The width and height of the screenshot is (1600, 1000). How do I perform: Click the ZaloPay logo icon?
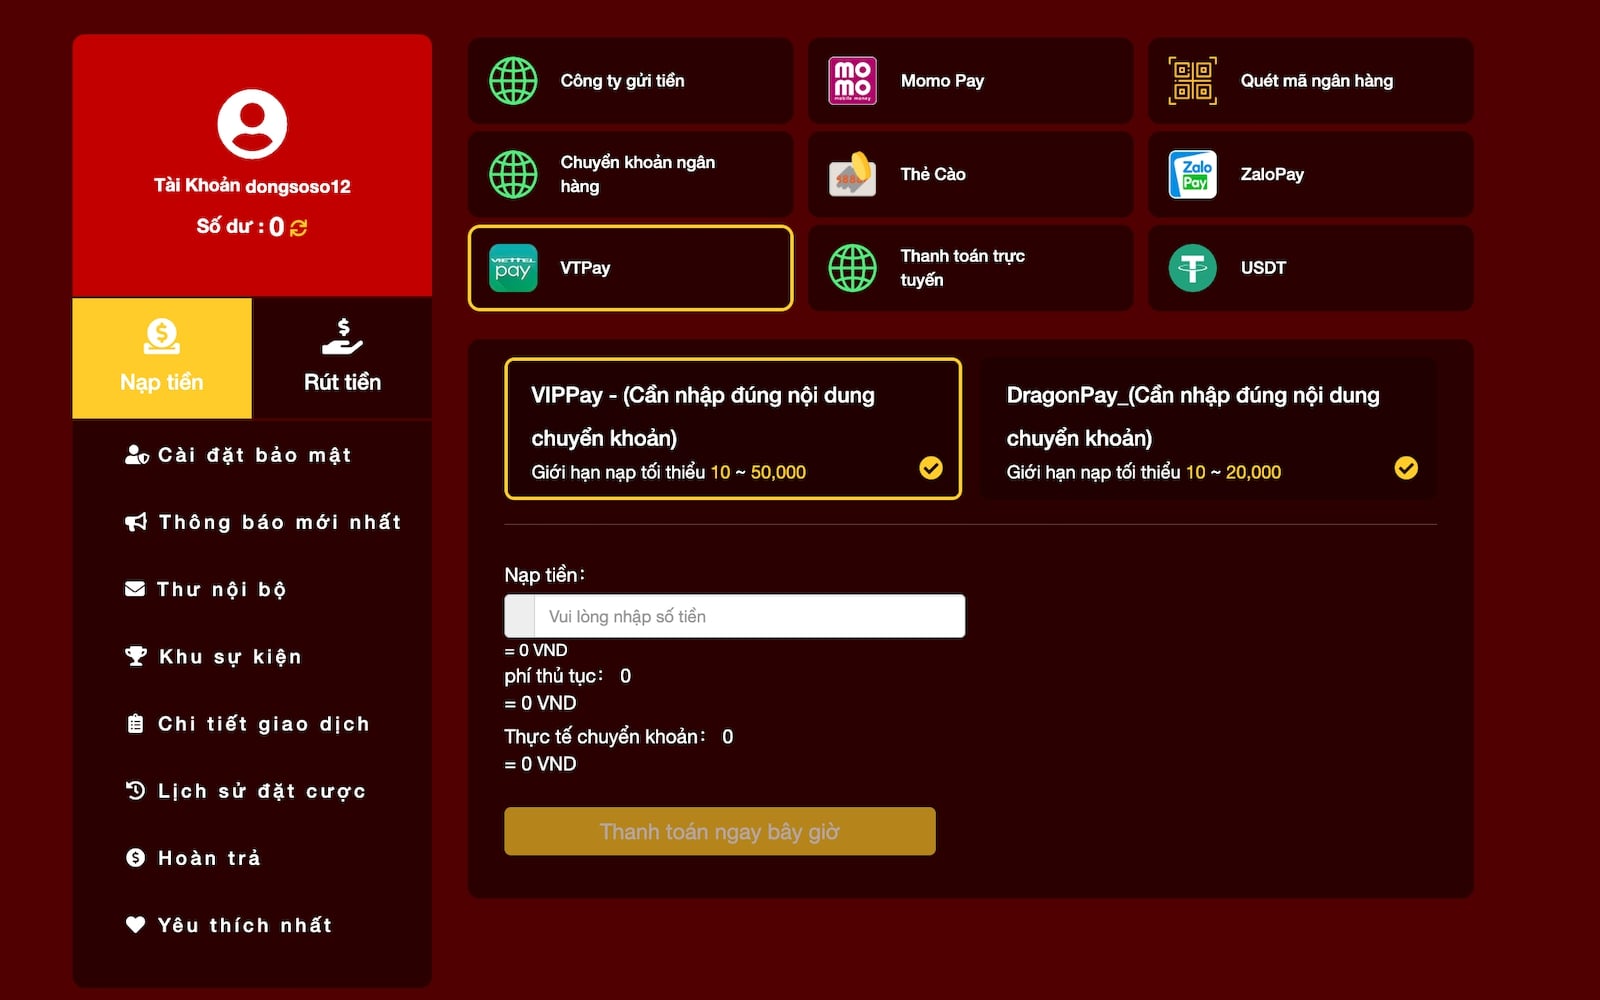tap(1193, 174)
